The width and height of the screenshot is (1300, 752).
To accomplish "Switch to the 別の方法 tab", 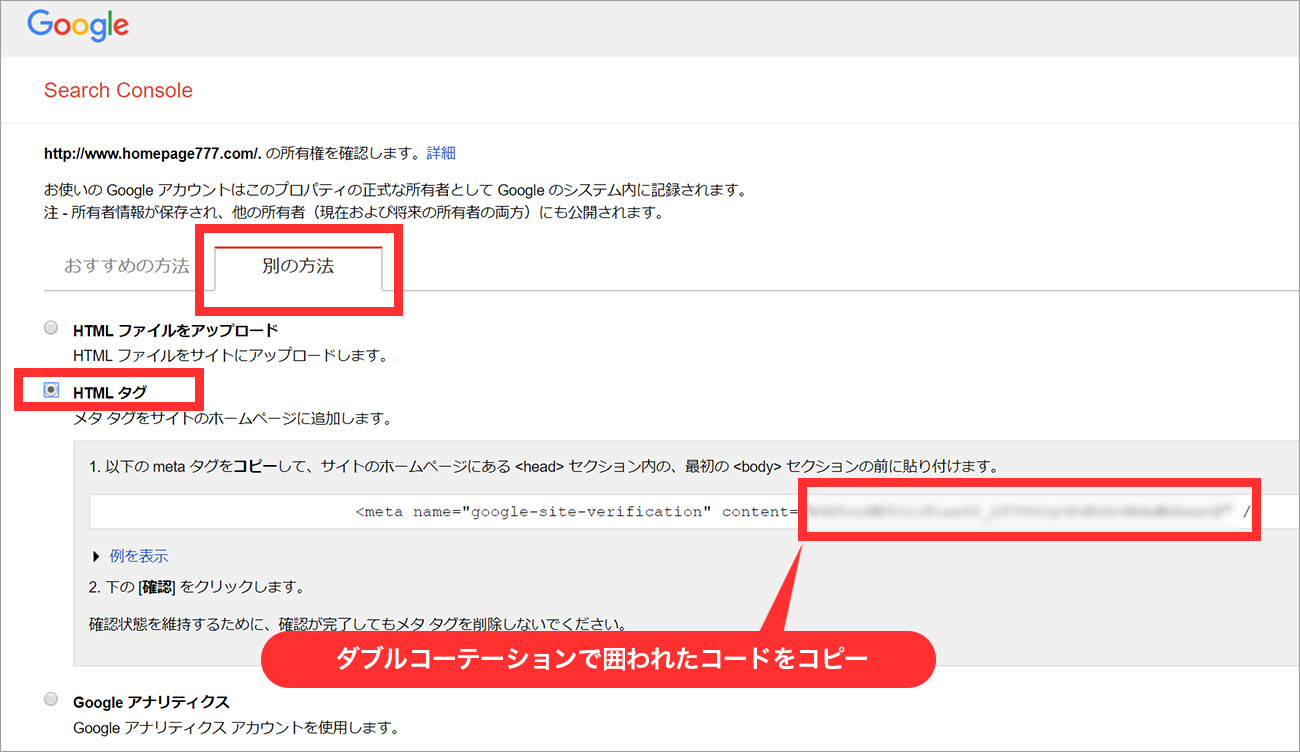I will pyautogui.click(x=298, y=267).
